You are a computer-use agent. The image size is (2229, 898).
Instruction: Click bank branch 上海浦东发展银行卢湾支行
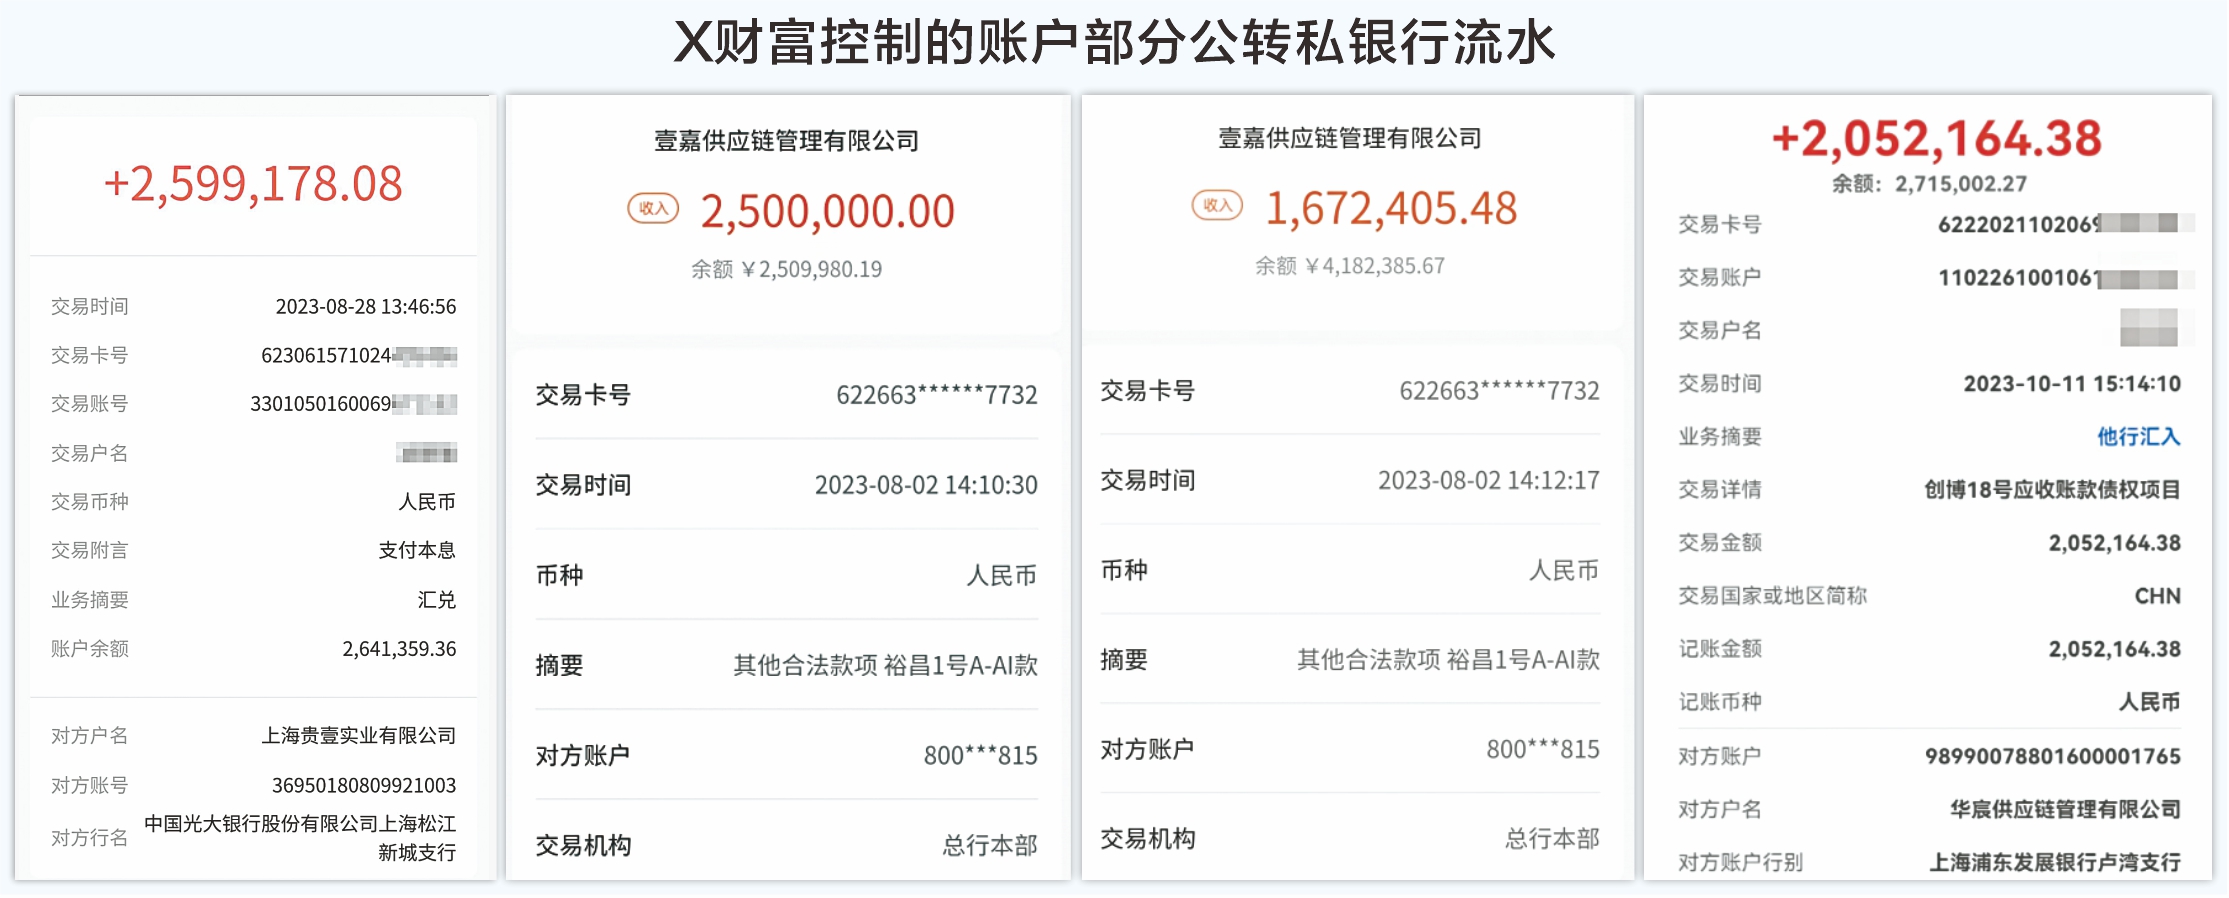tap(2054, 862)
